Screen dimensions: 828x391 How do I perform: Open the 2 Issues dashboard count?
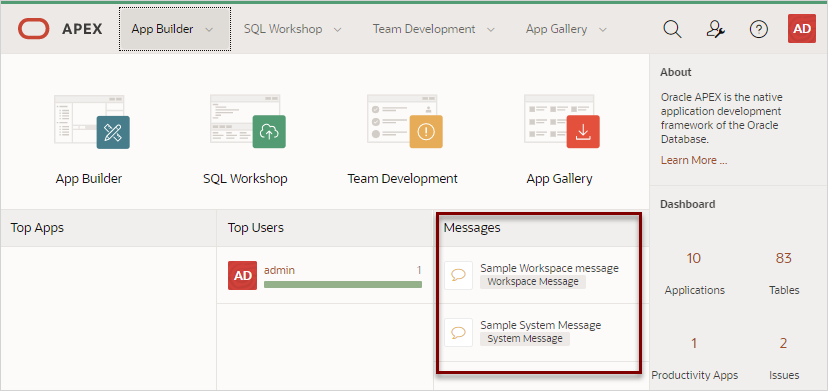click(x=783, y=343)
